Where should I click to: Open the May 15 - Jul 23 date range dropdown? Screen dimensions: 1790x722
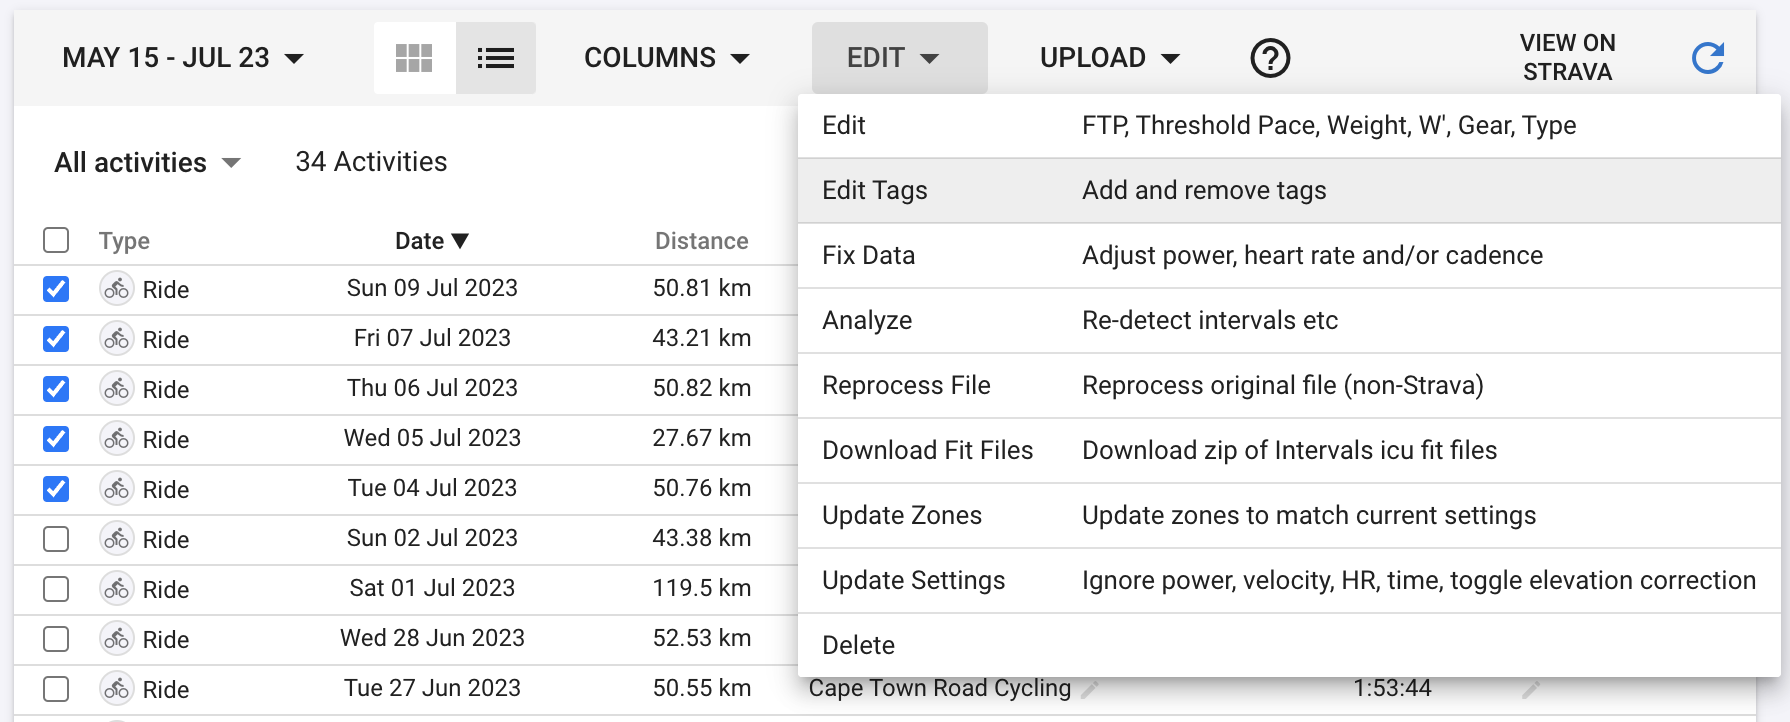pos(183,58)
